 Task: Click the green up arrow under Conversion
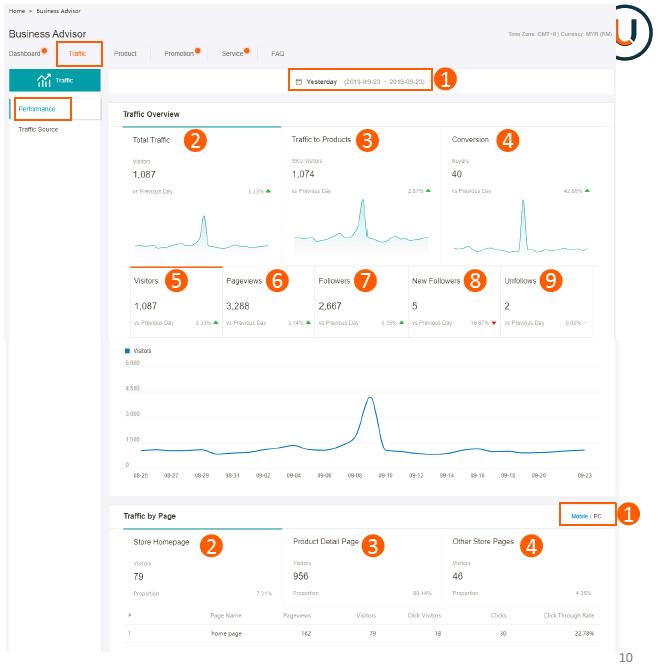588,191
